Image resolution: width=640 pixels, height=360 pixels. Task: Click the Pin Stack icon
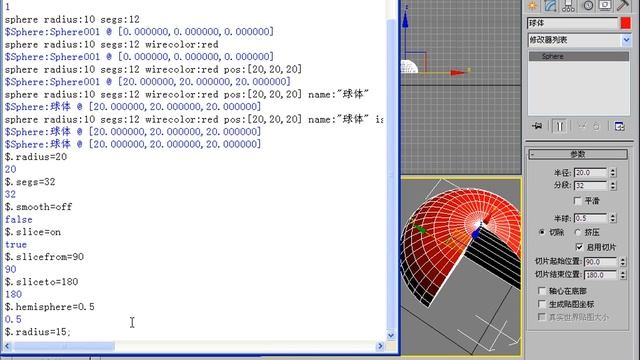[x=537, y=126]
